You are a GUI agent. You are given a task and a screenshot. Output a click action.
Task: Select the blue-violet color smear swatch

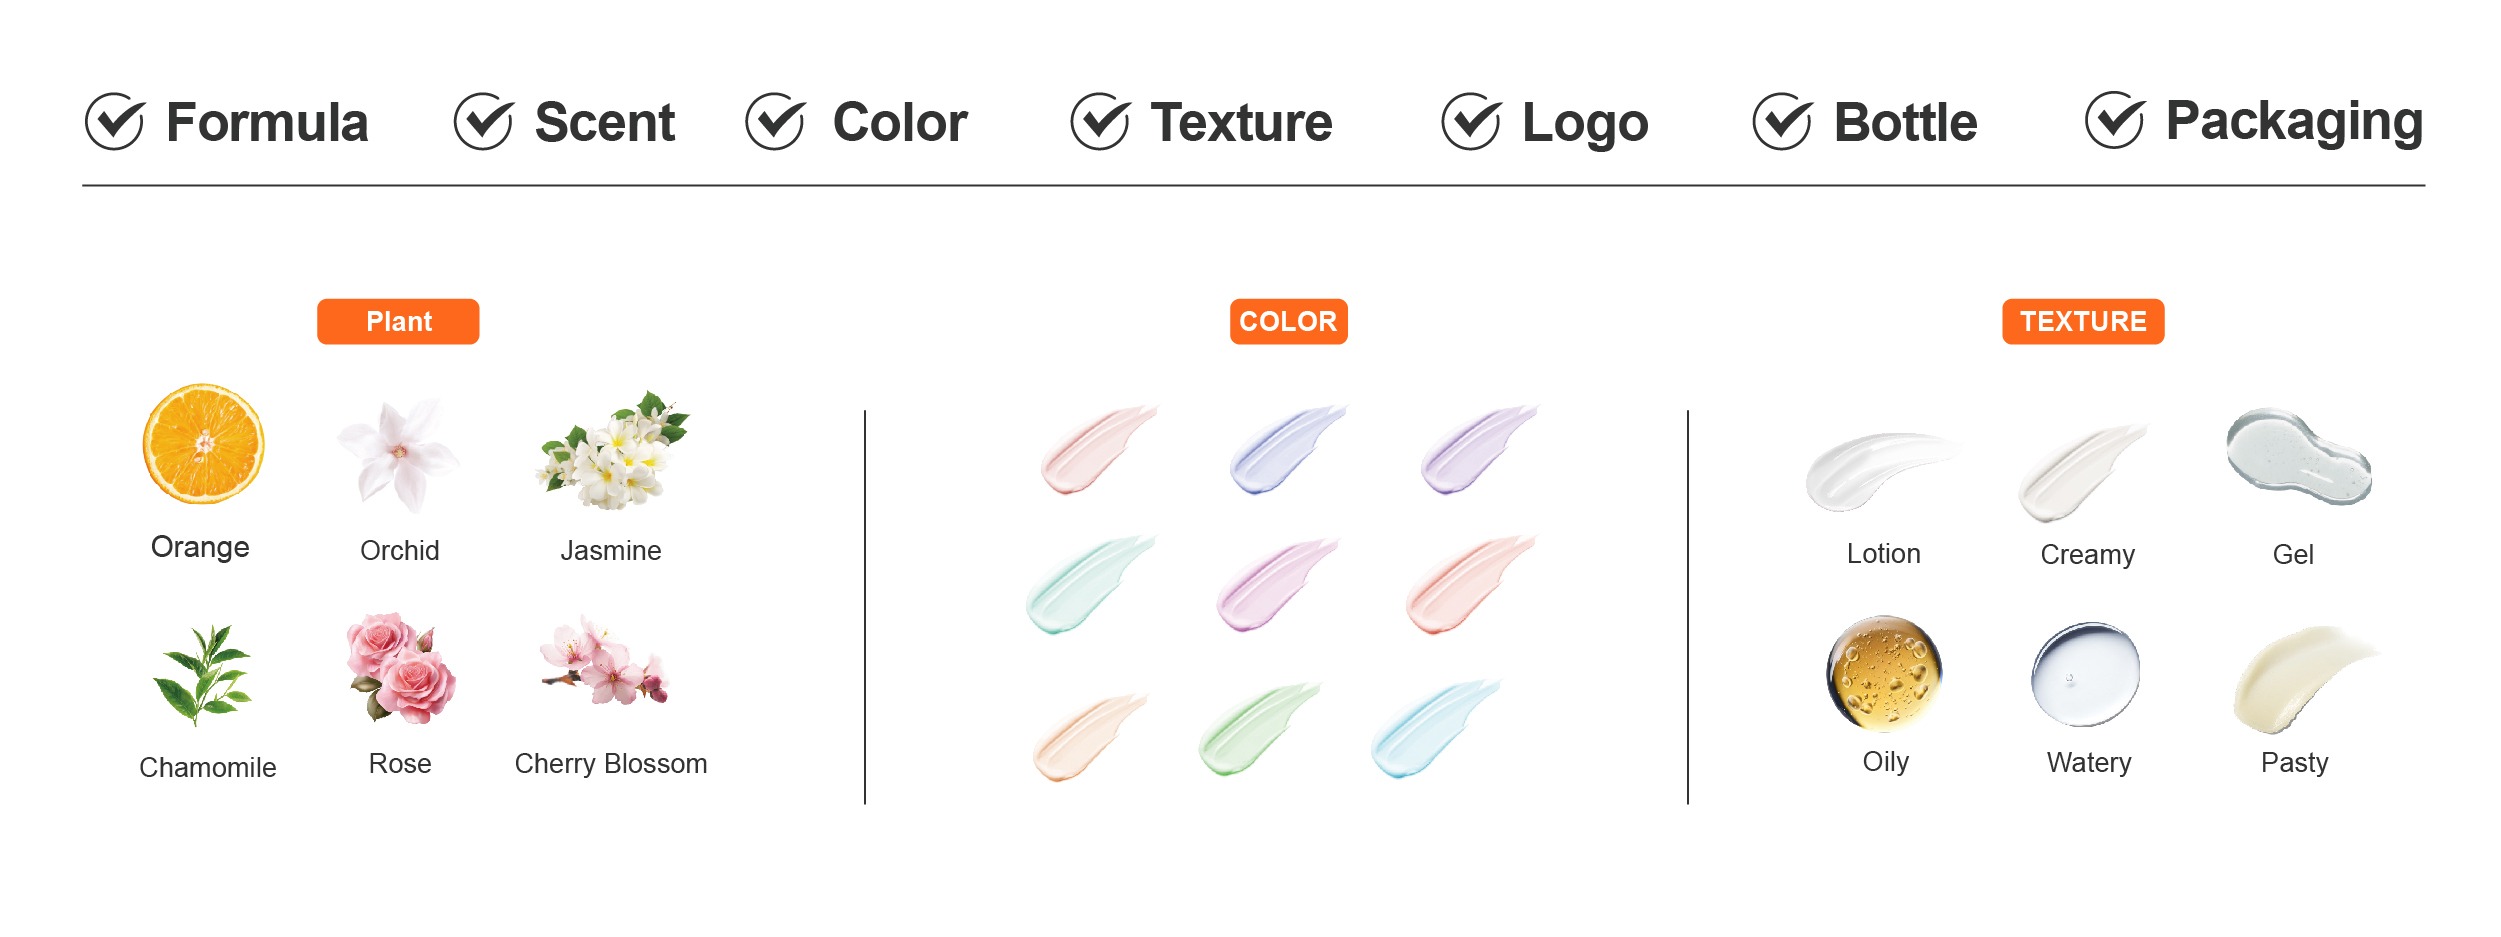(1288, 449)
